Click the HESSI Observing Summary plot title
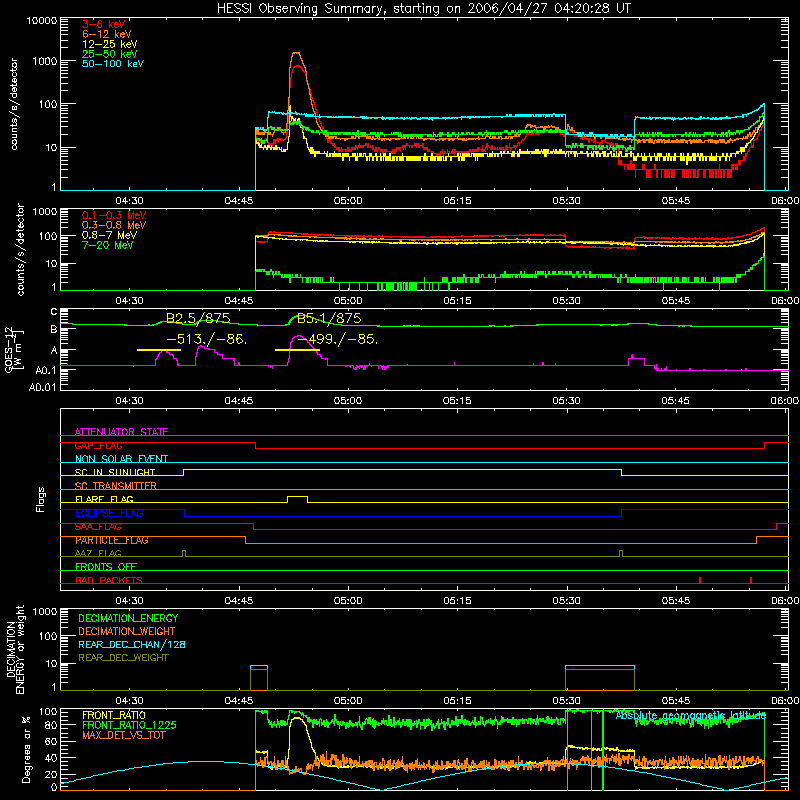The height and width of the screenshot is (800, 800). (423, 9)
